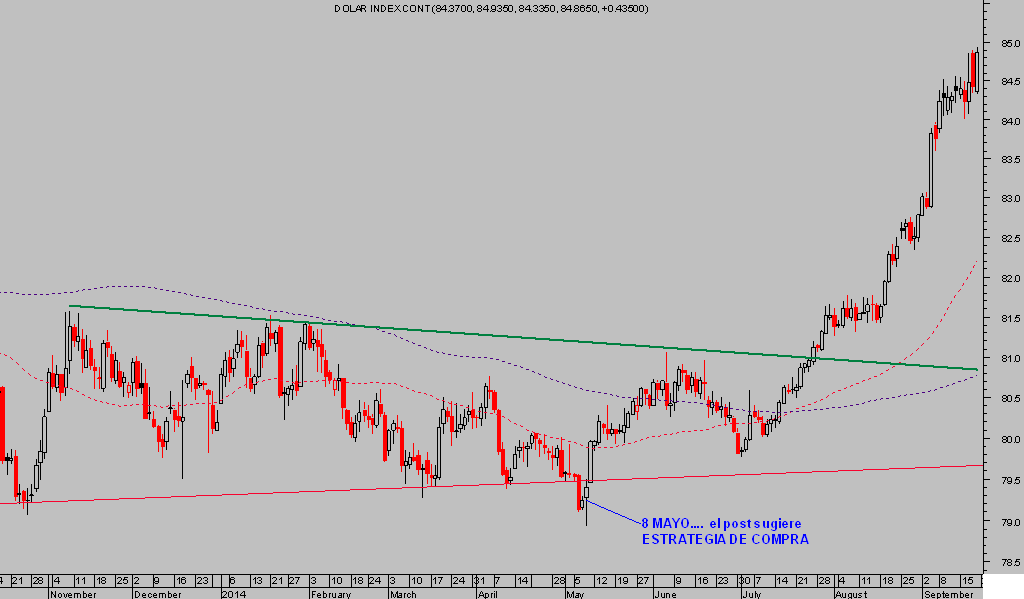This screenshot has width=1024, height=599.
Task: Click the 8 MAYO annotation text
Action: click(720, 523)
